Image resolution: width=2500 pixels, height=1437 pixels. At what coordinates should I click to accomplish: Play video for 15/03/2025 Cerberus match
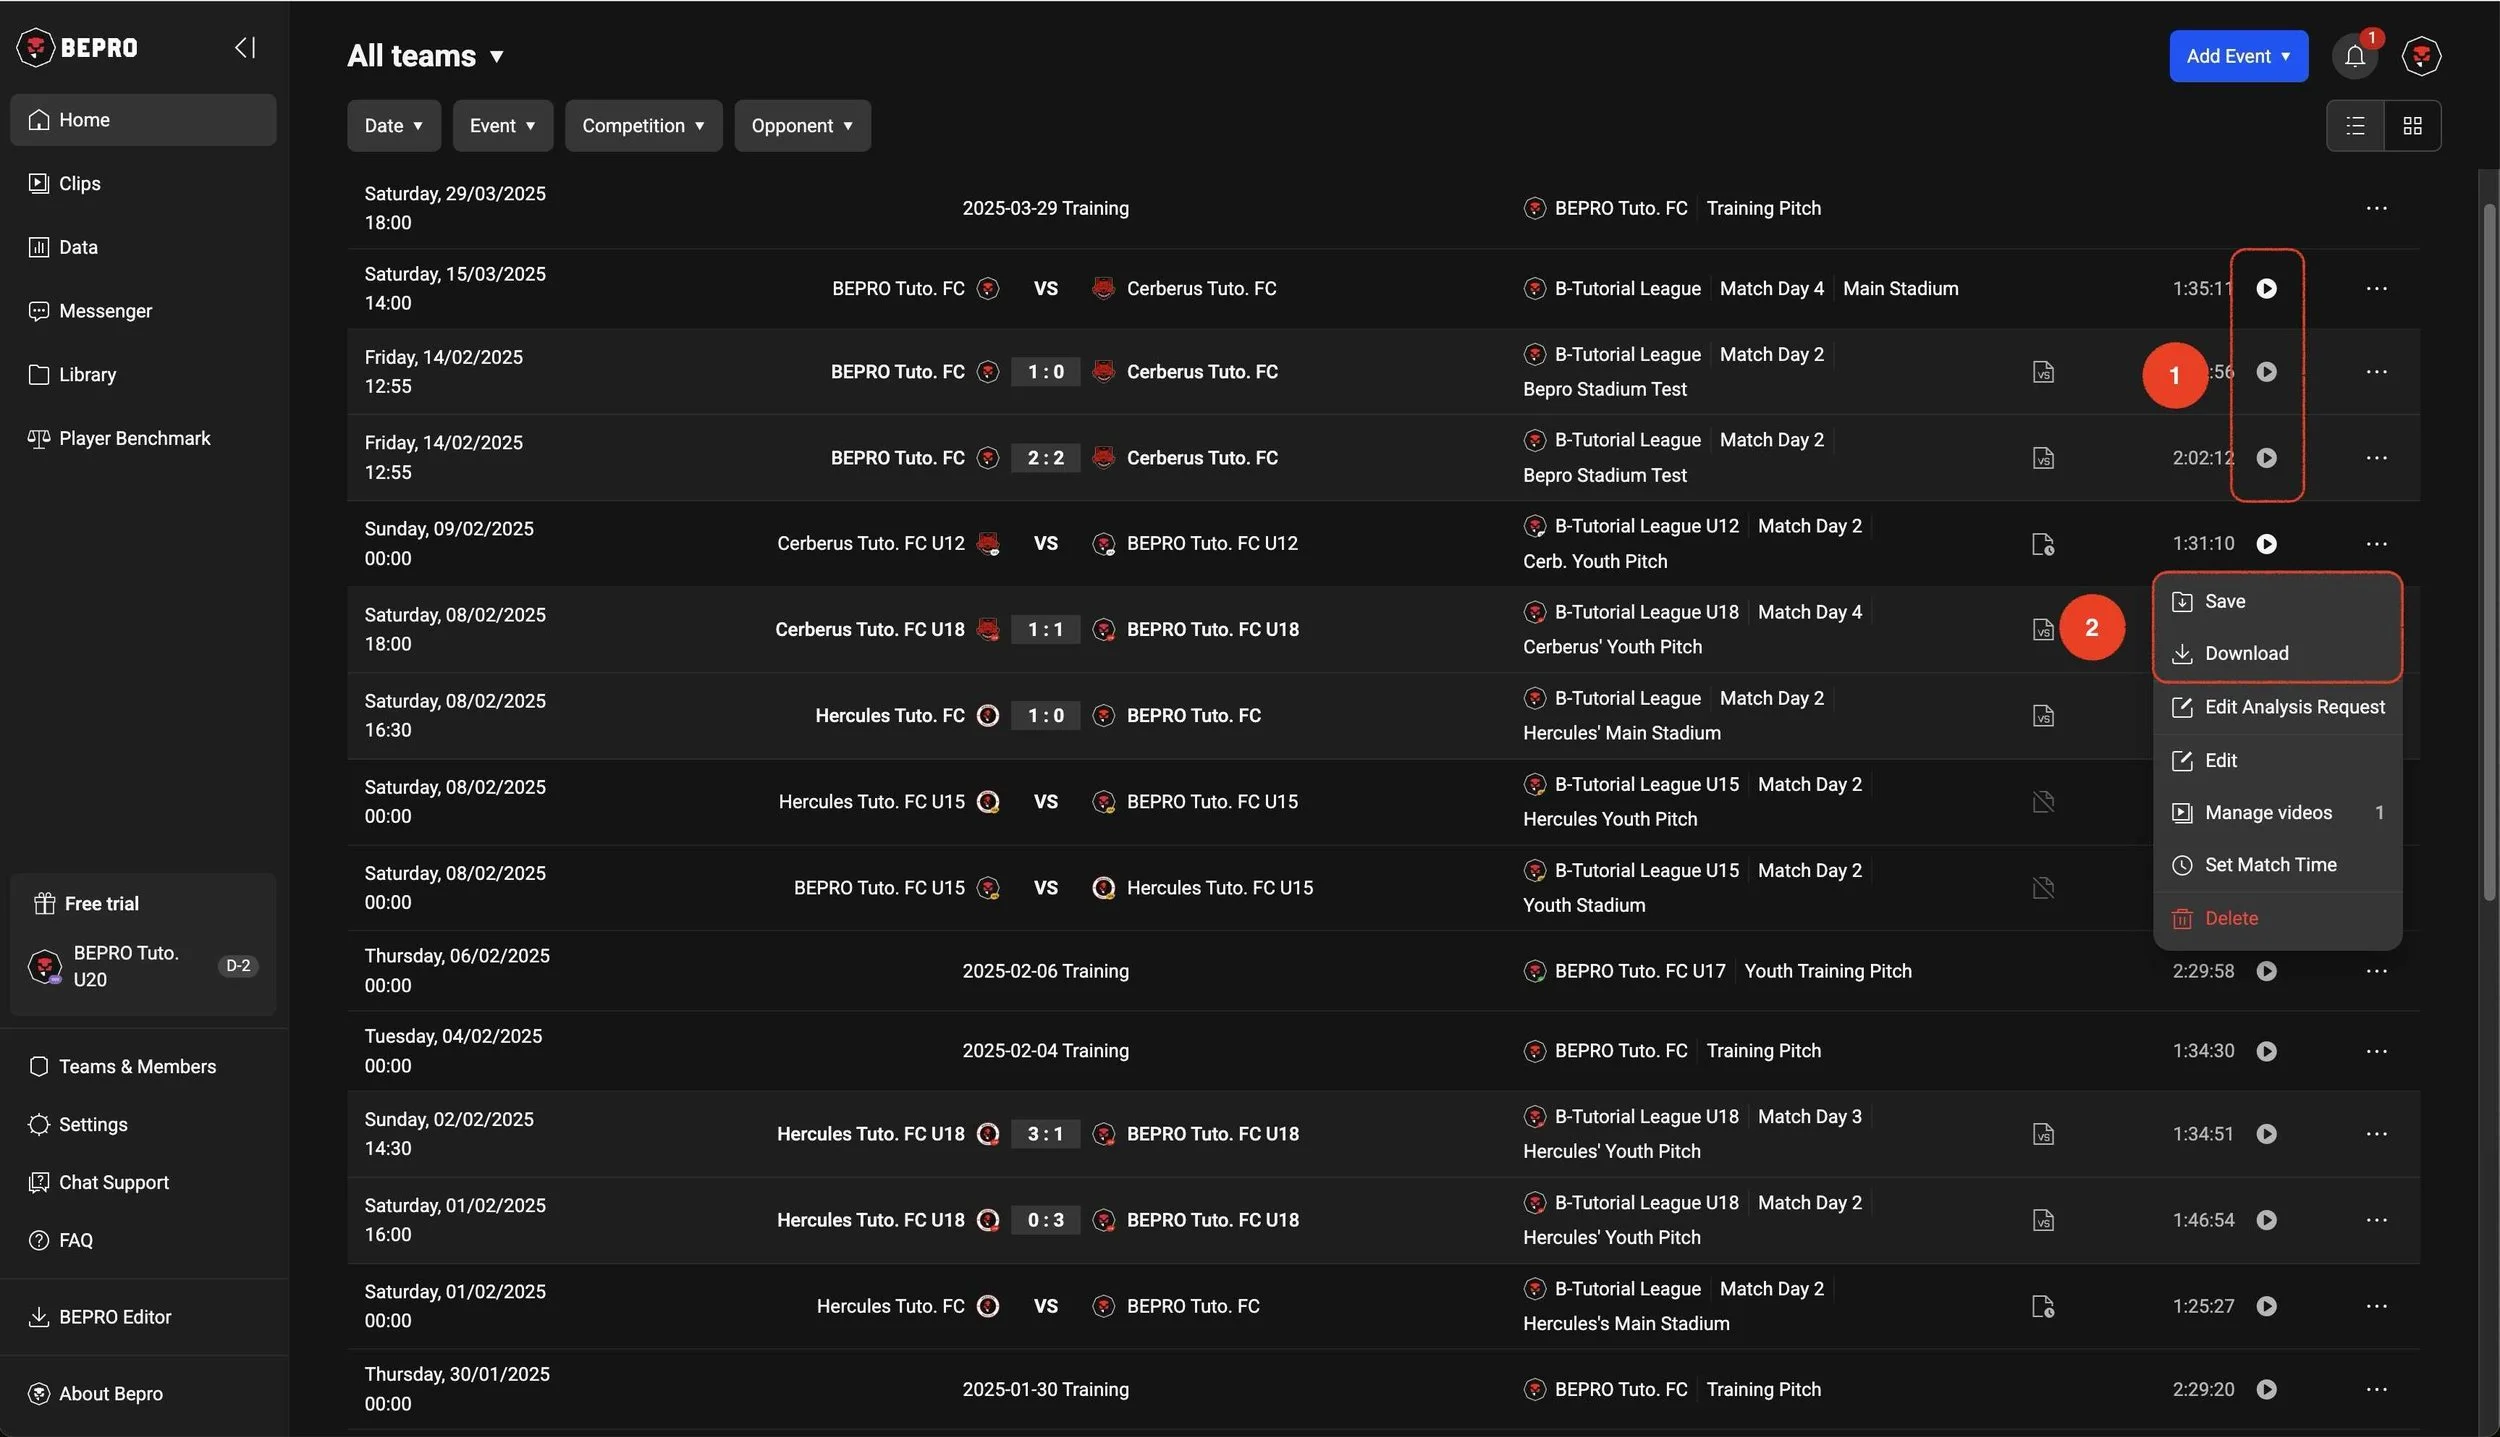(x=2266, y=288)
